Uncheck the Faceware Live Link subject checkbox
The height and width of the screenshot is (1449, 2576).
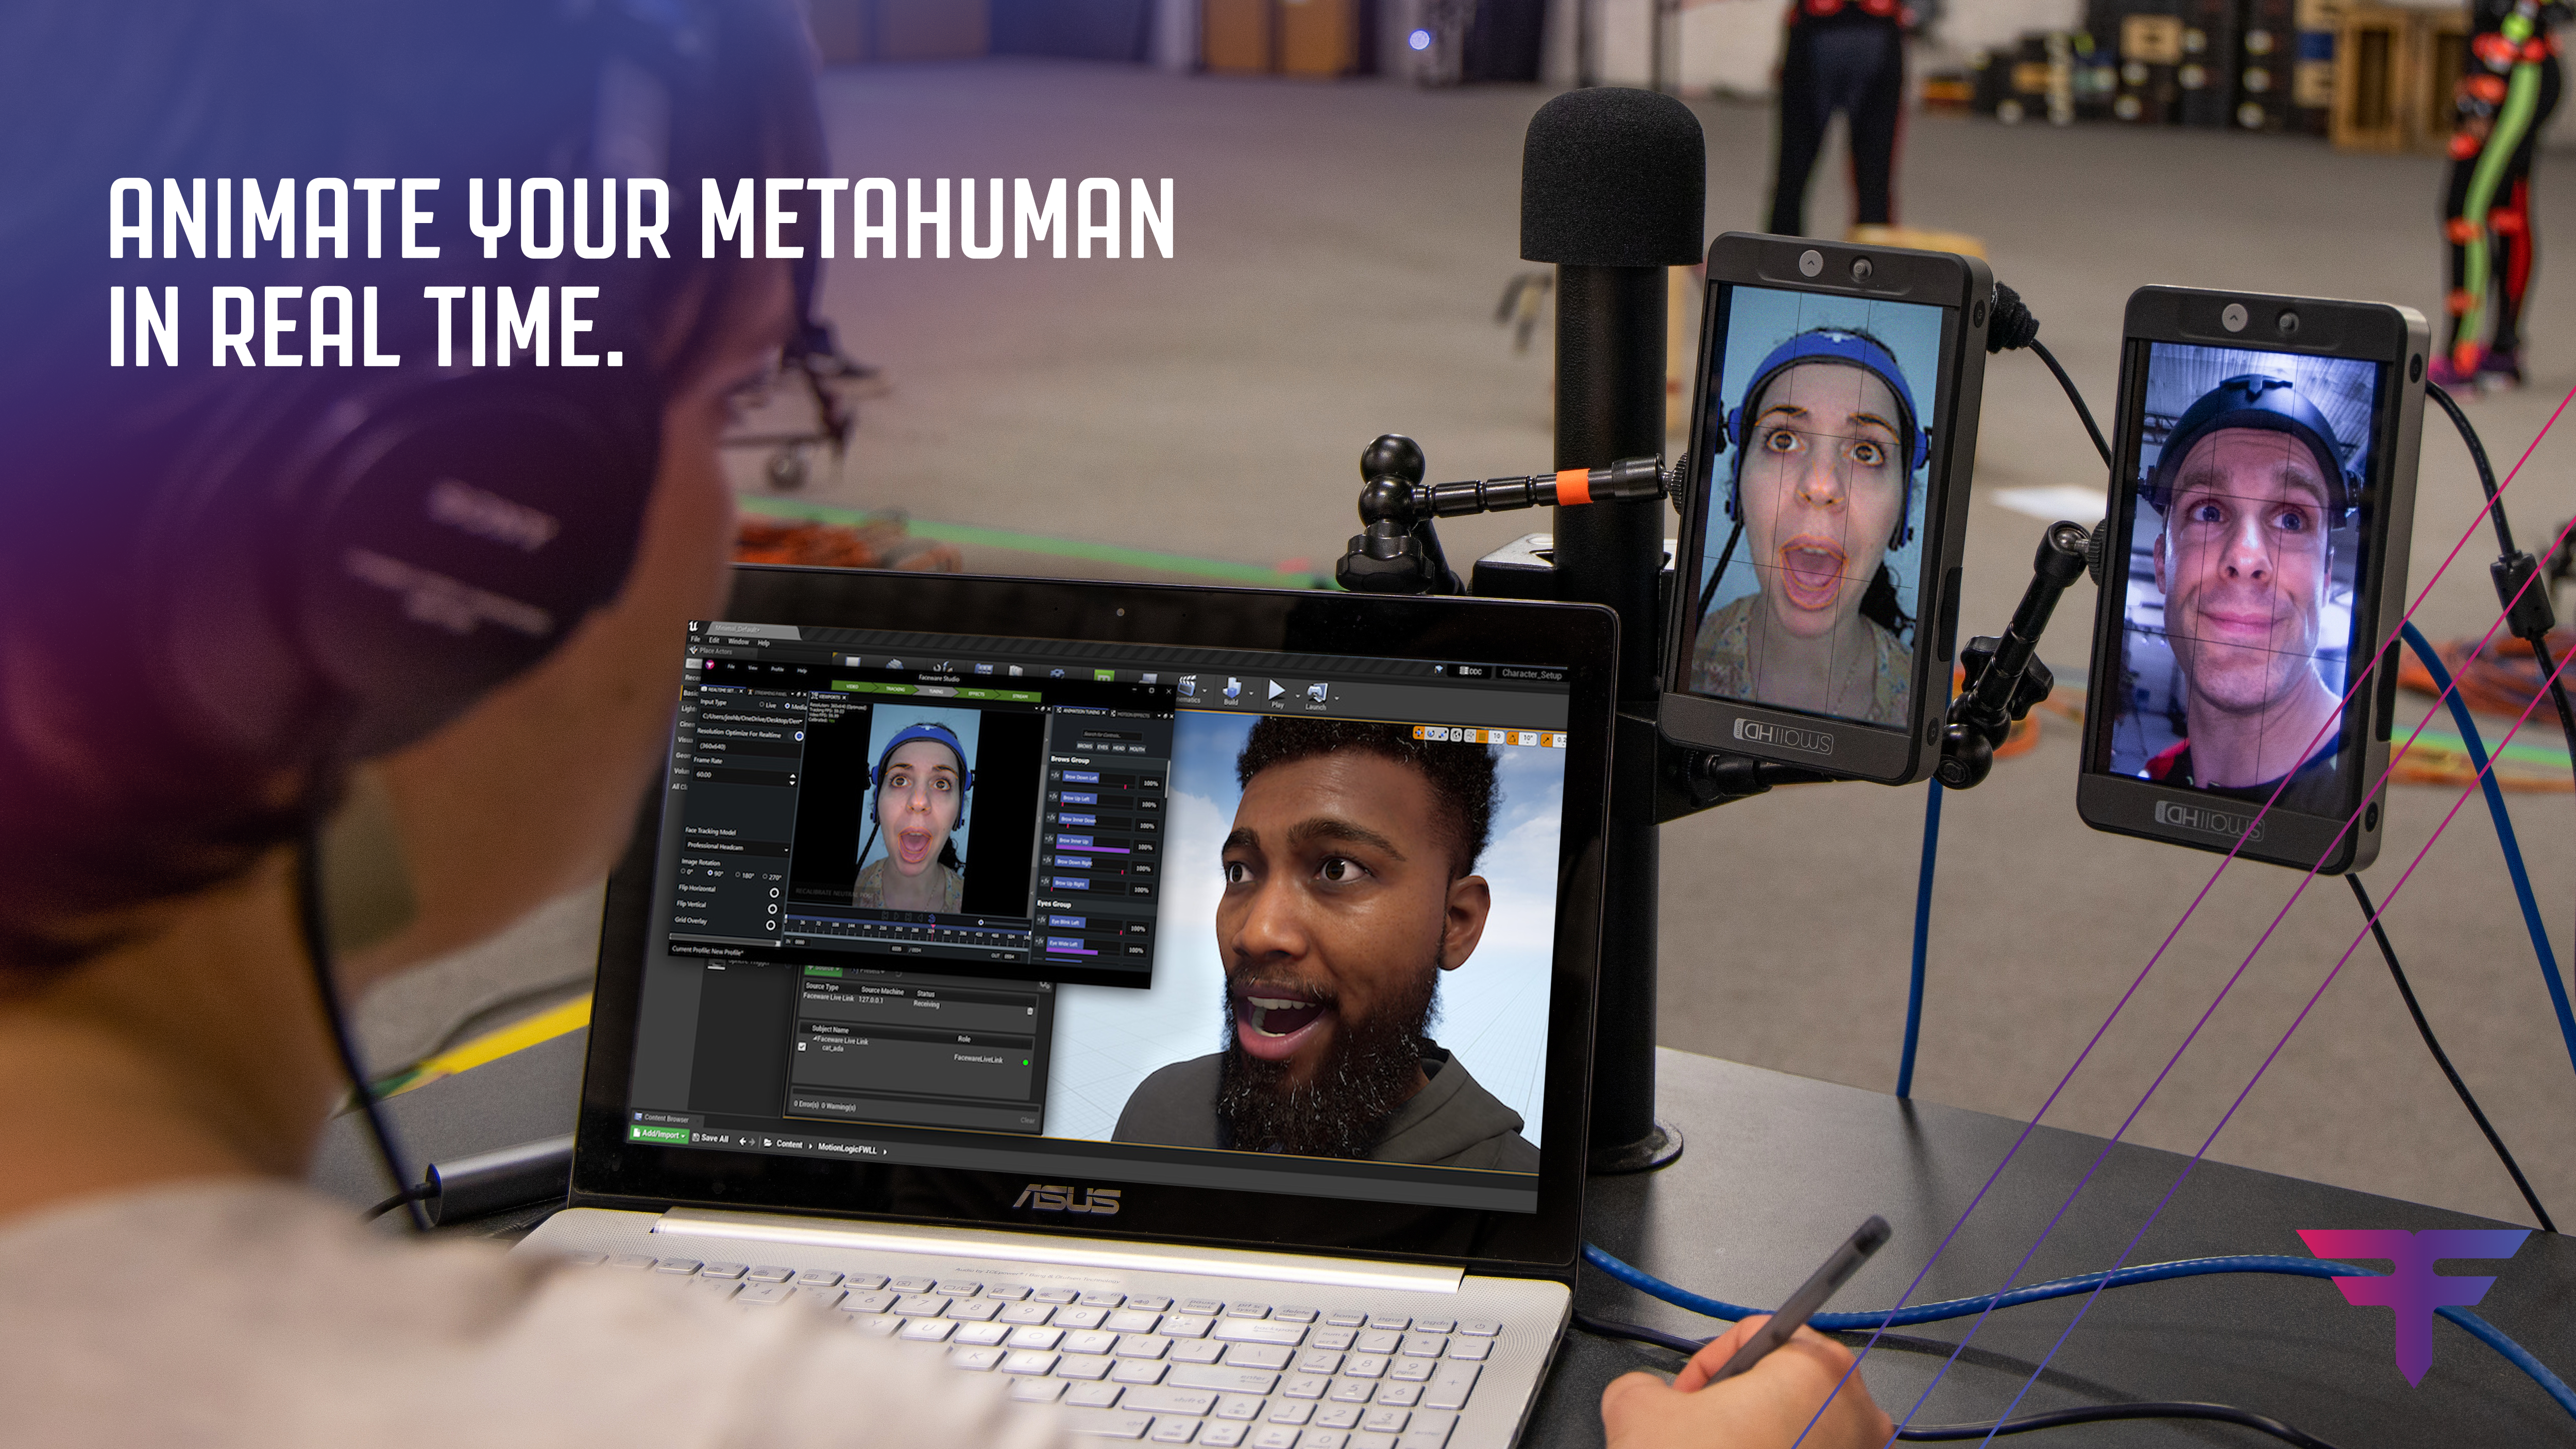coord(802,1046)
